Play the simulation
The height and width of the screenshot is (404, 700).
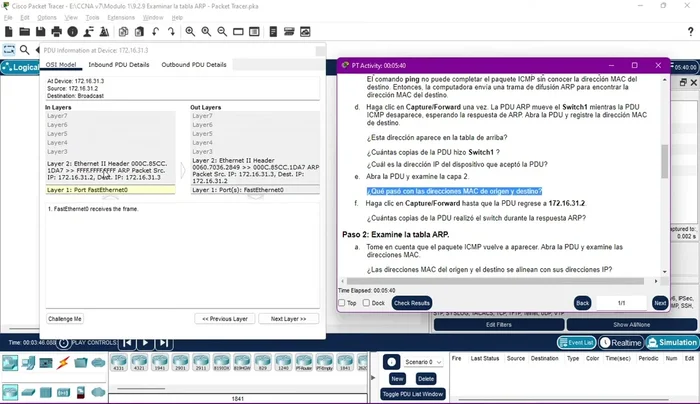click(x=145, y=343)
